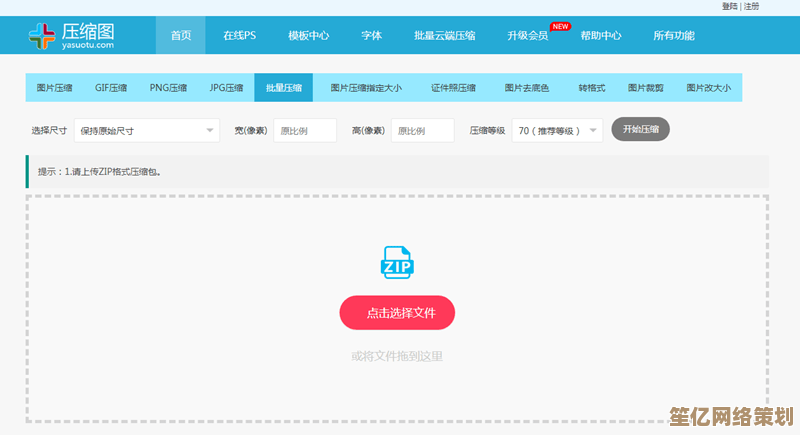Open the 图片去底色 tab
Image resolution: width=800 pixels, height=435 pixels.
[x=526, y=88]
